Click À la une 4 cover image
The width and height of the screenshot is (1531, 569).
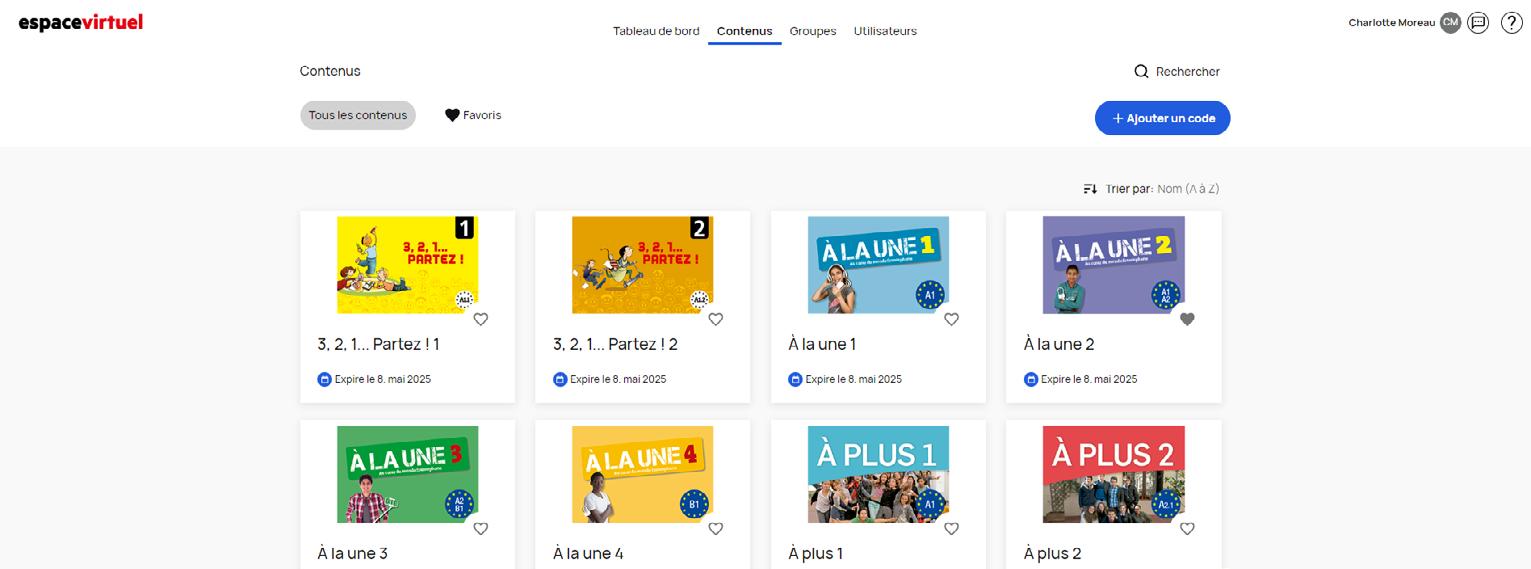[643, 475]
